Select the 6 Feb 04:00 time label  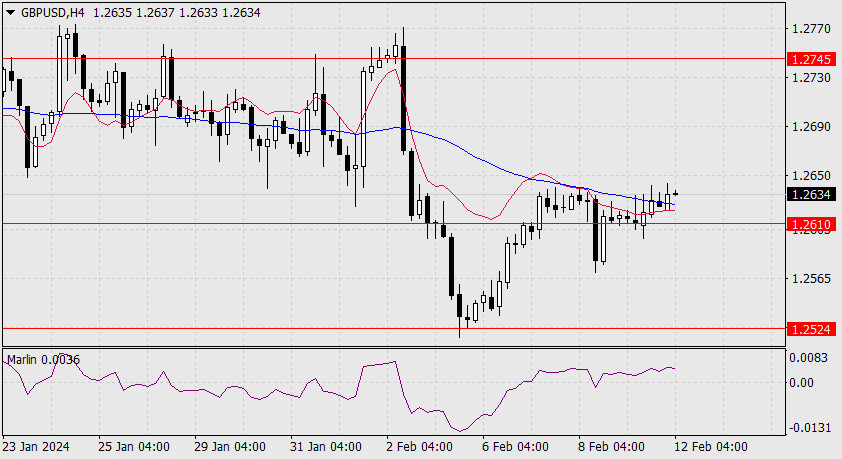(516, 447)
